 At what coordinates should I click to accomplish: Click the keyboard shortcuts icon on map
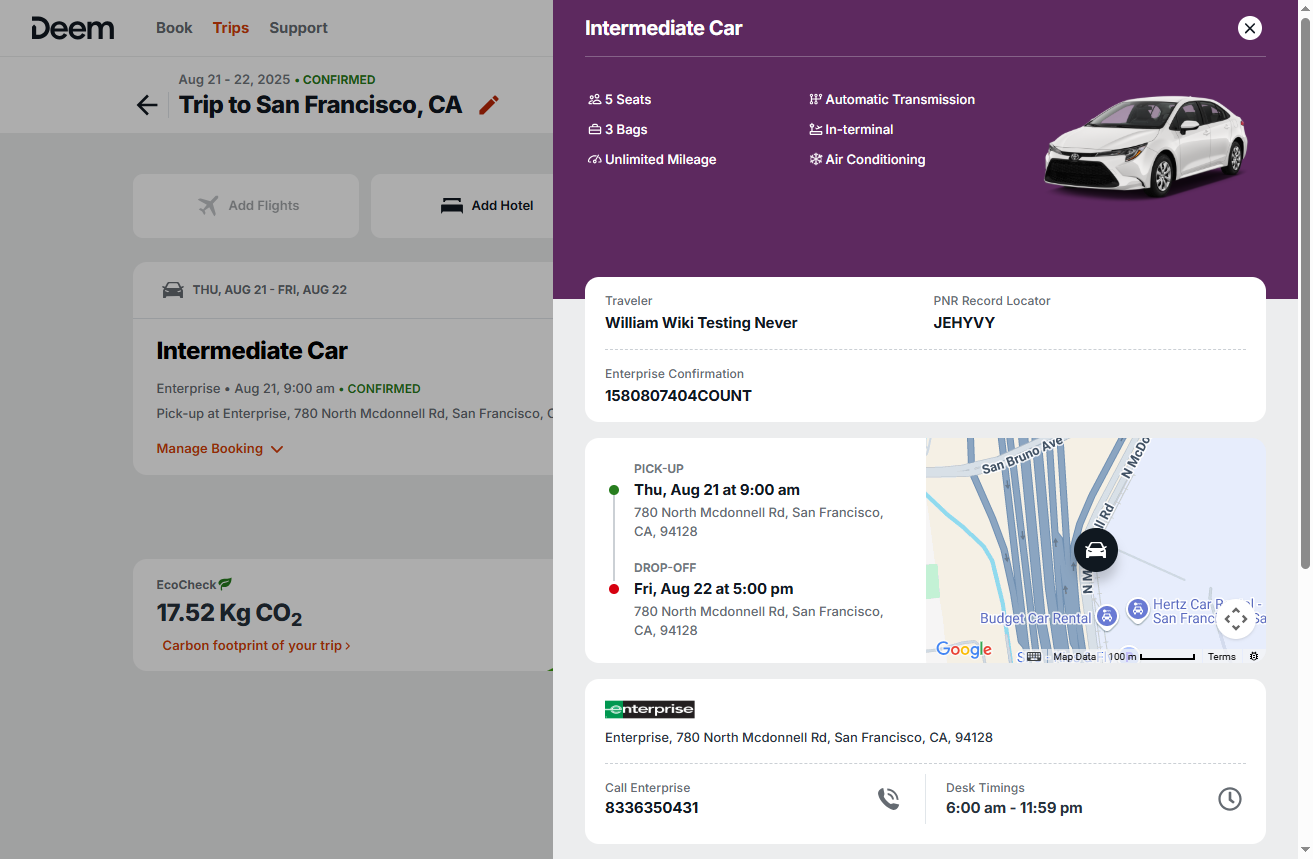click(1034, 657)
